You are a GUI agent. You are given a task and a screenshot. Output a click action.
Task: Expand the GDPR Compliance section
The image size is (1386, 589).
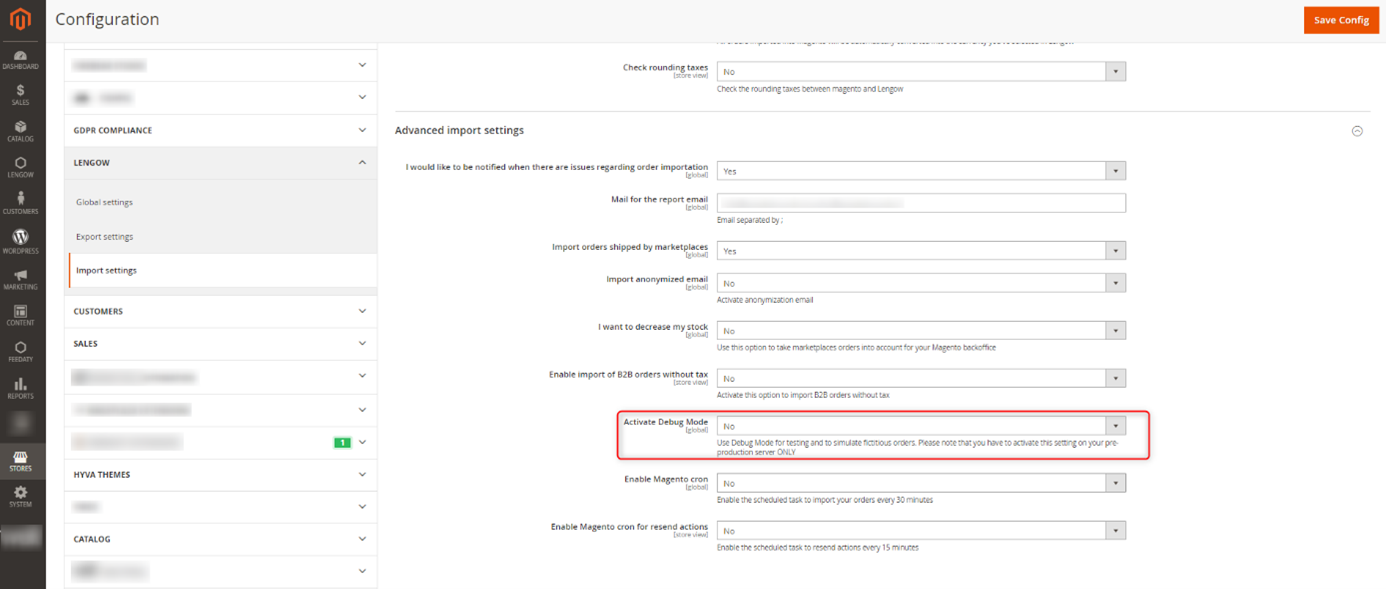point(220,130)
